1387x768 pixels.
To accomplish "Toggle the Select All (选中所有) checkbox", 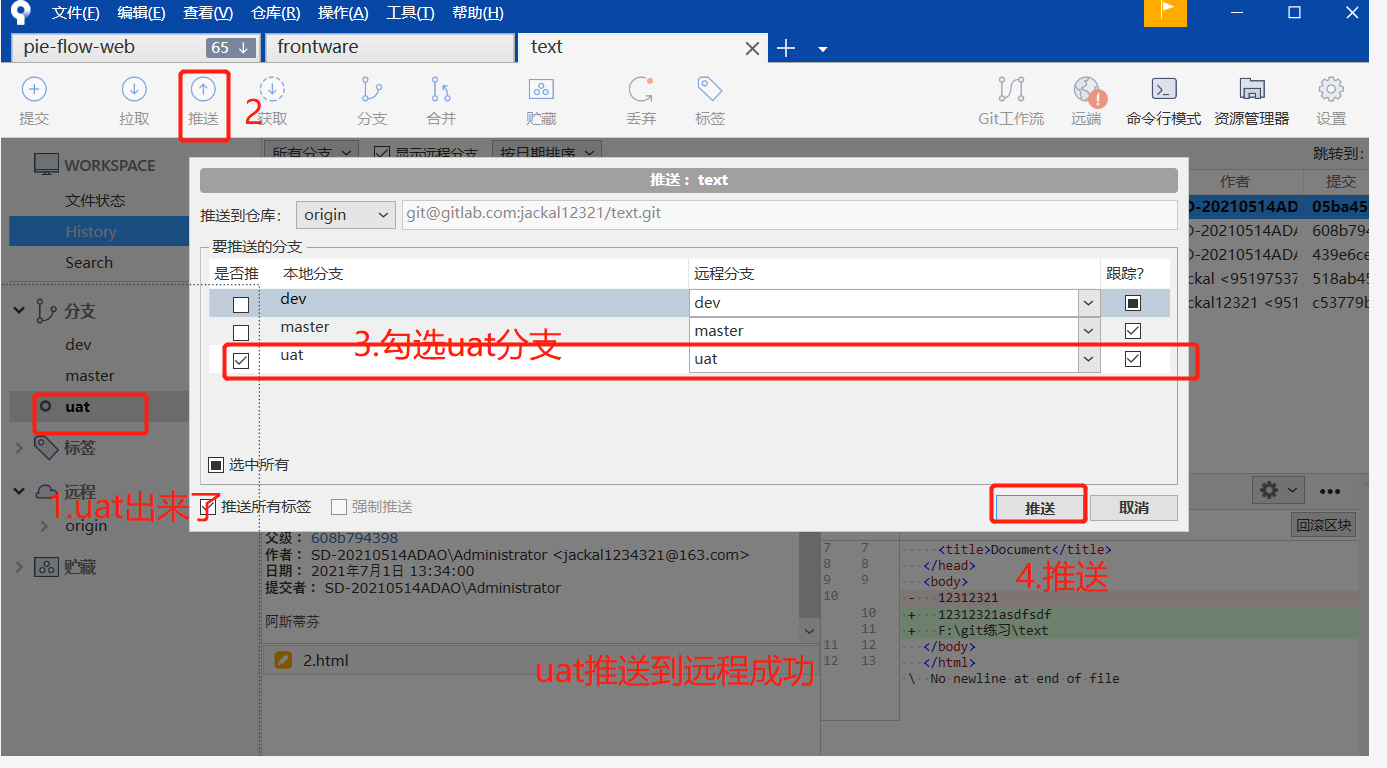I will 216,465.
